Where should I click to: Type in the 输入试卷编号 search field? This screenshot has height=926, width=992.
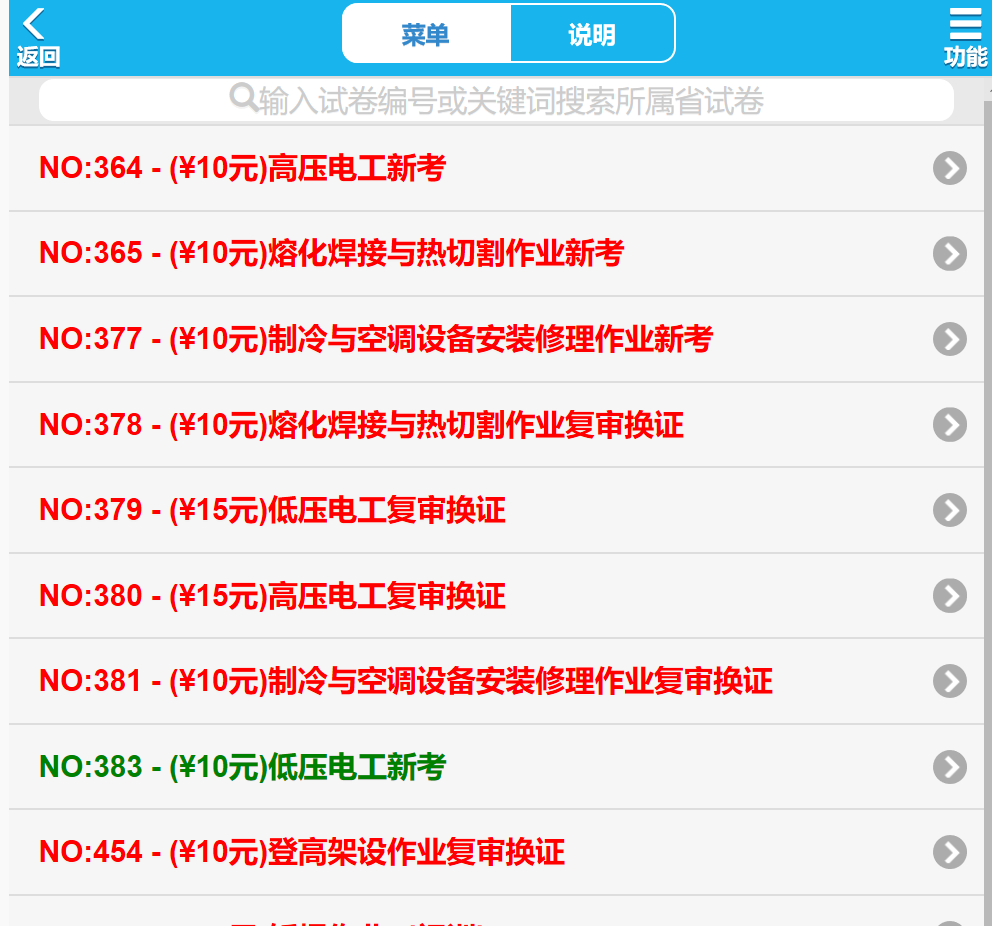(510, 101)
